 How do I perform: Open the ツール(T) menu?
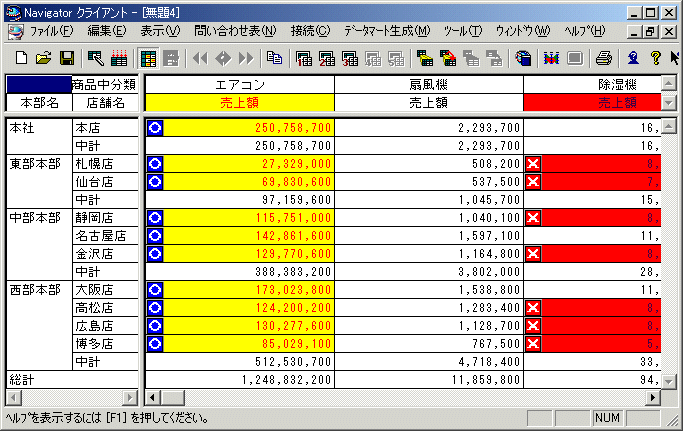click(x=463, y=31)
